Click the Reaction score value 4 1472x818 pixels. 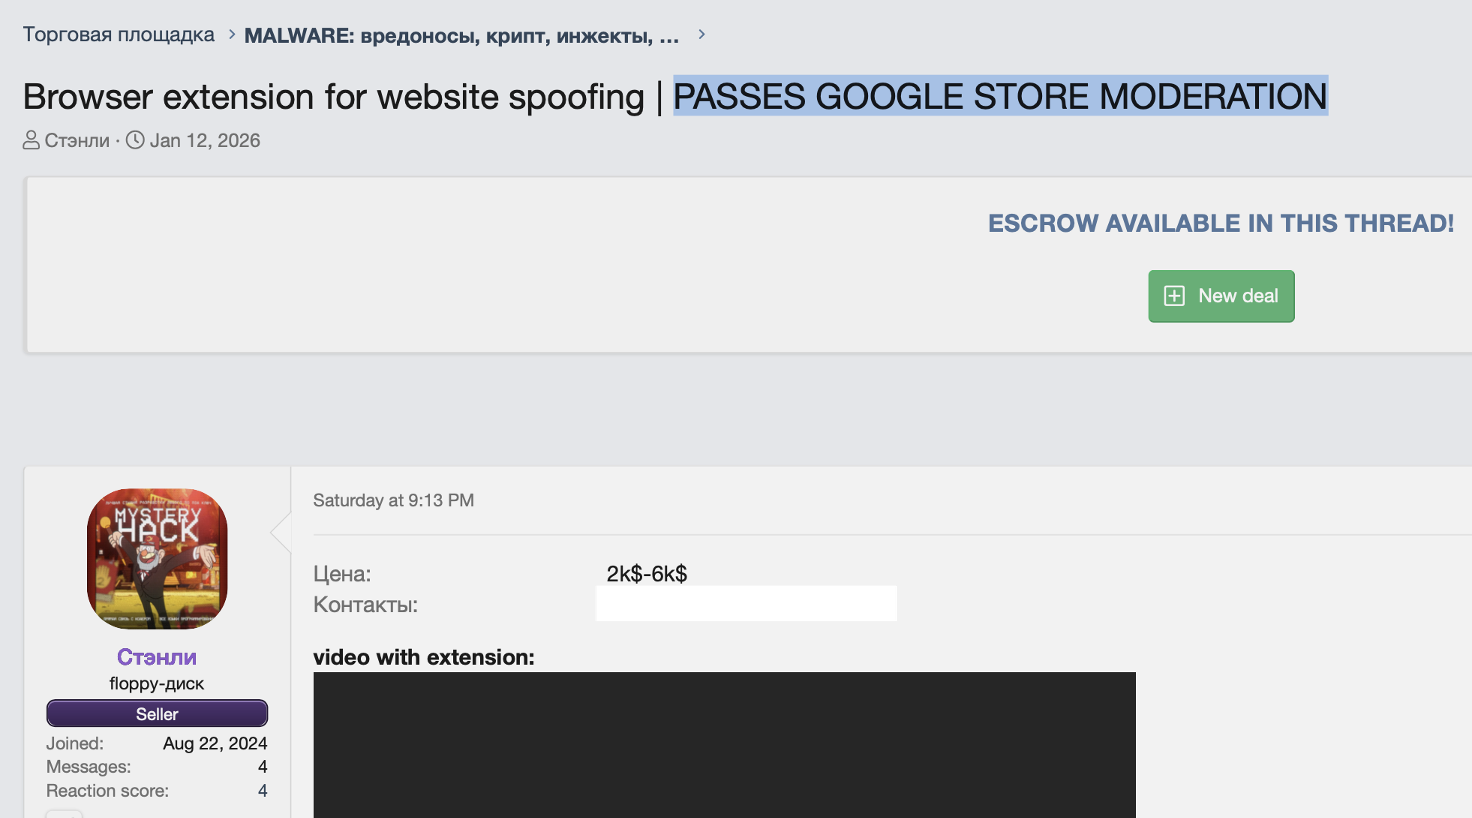pos(262,791)
